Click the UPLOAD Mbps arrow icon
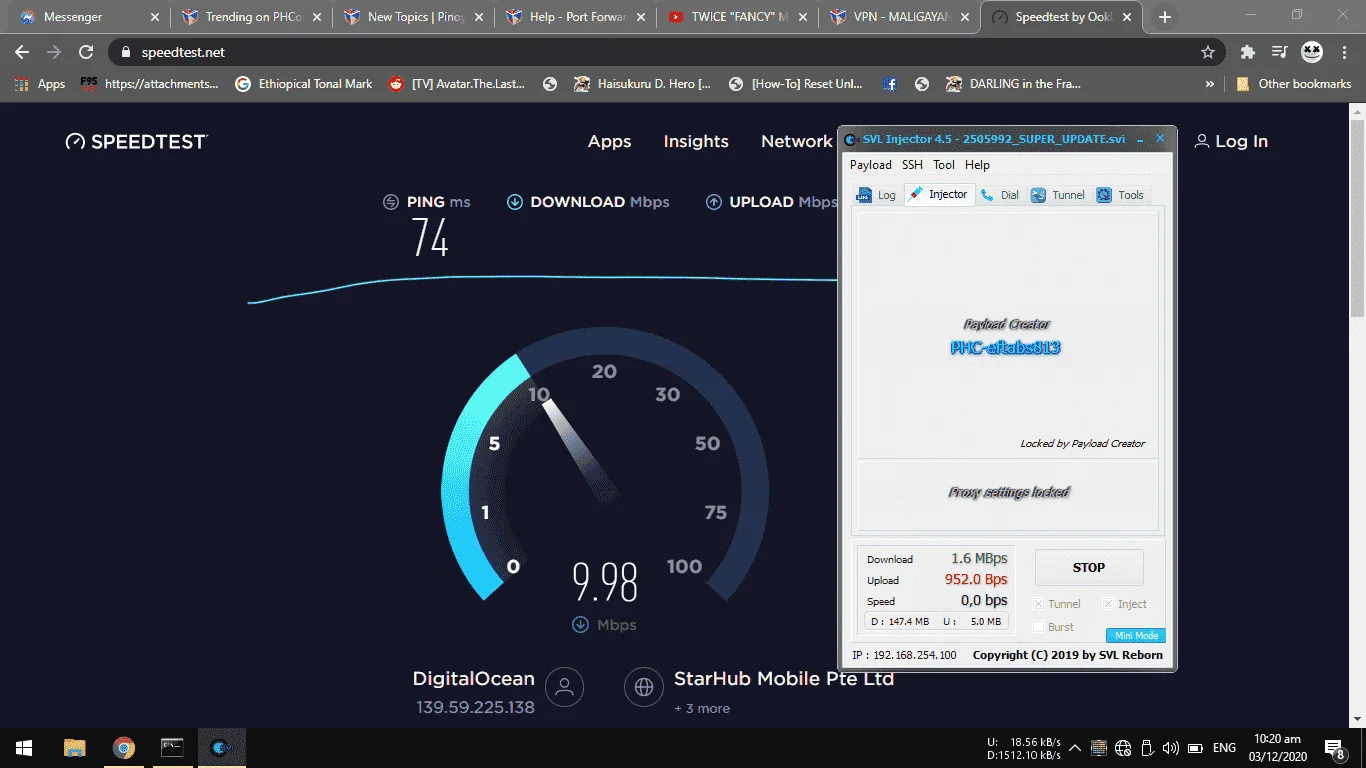The width and height of the screenshot is (1366, 768). [x=714, y=202]
